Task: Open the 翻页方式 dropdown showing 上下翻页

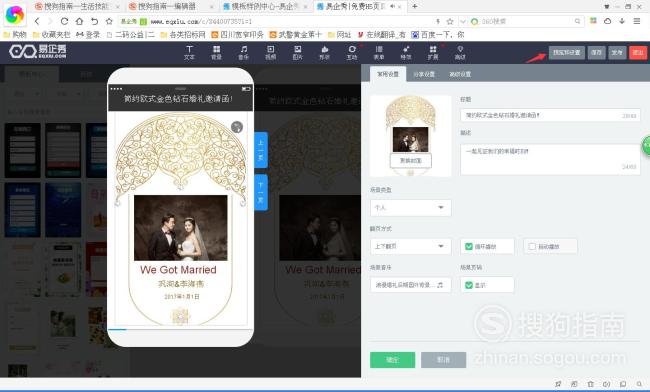Action: (410, 247)
